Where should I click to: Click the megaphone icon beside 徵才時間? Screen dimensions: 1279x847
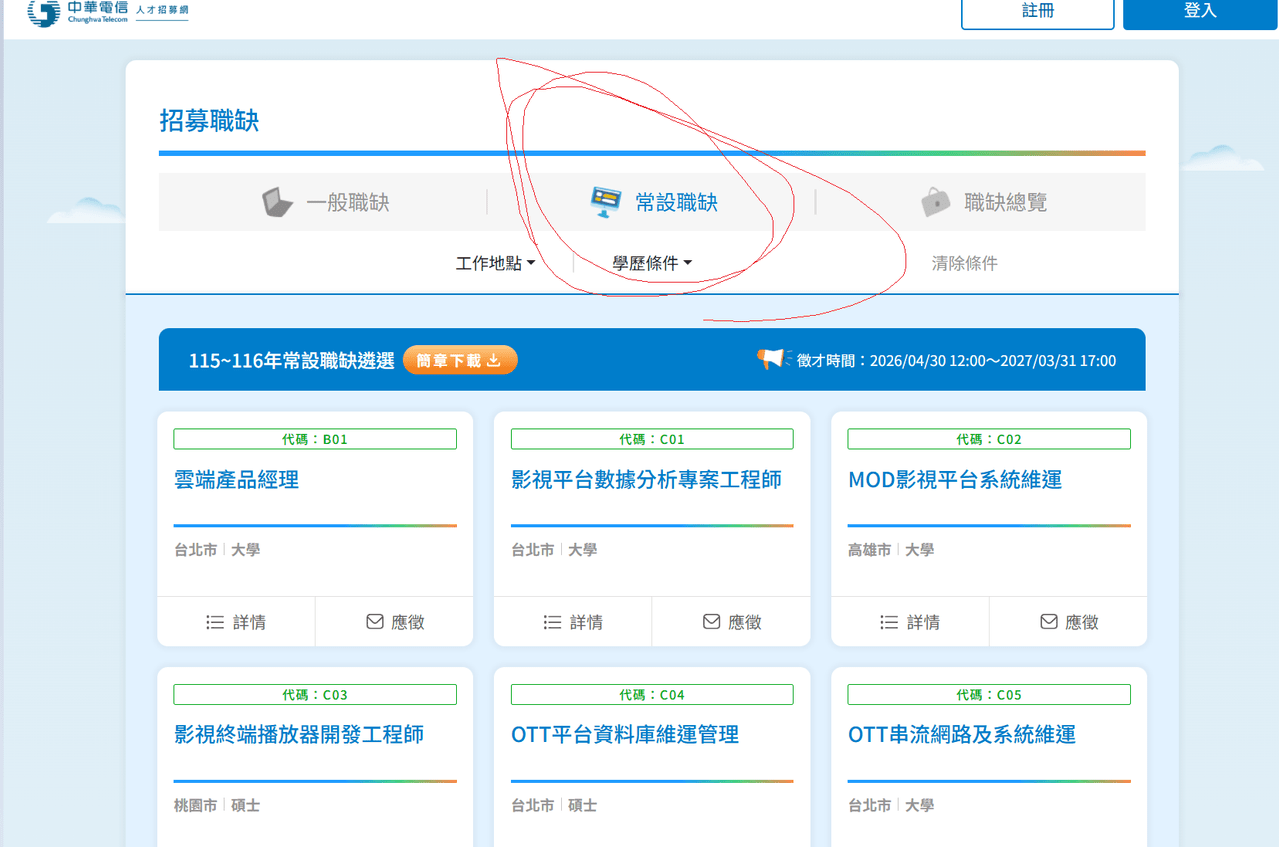771,359
